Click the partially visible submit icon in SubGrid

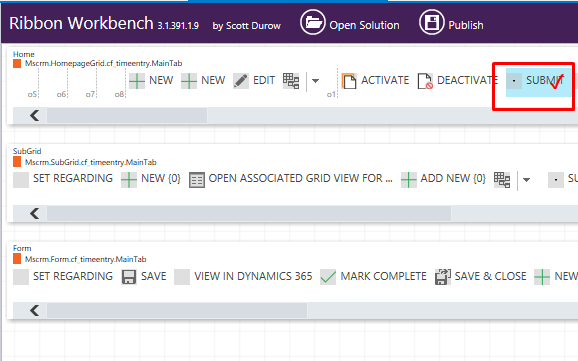click(556, 180)
